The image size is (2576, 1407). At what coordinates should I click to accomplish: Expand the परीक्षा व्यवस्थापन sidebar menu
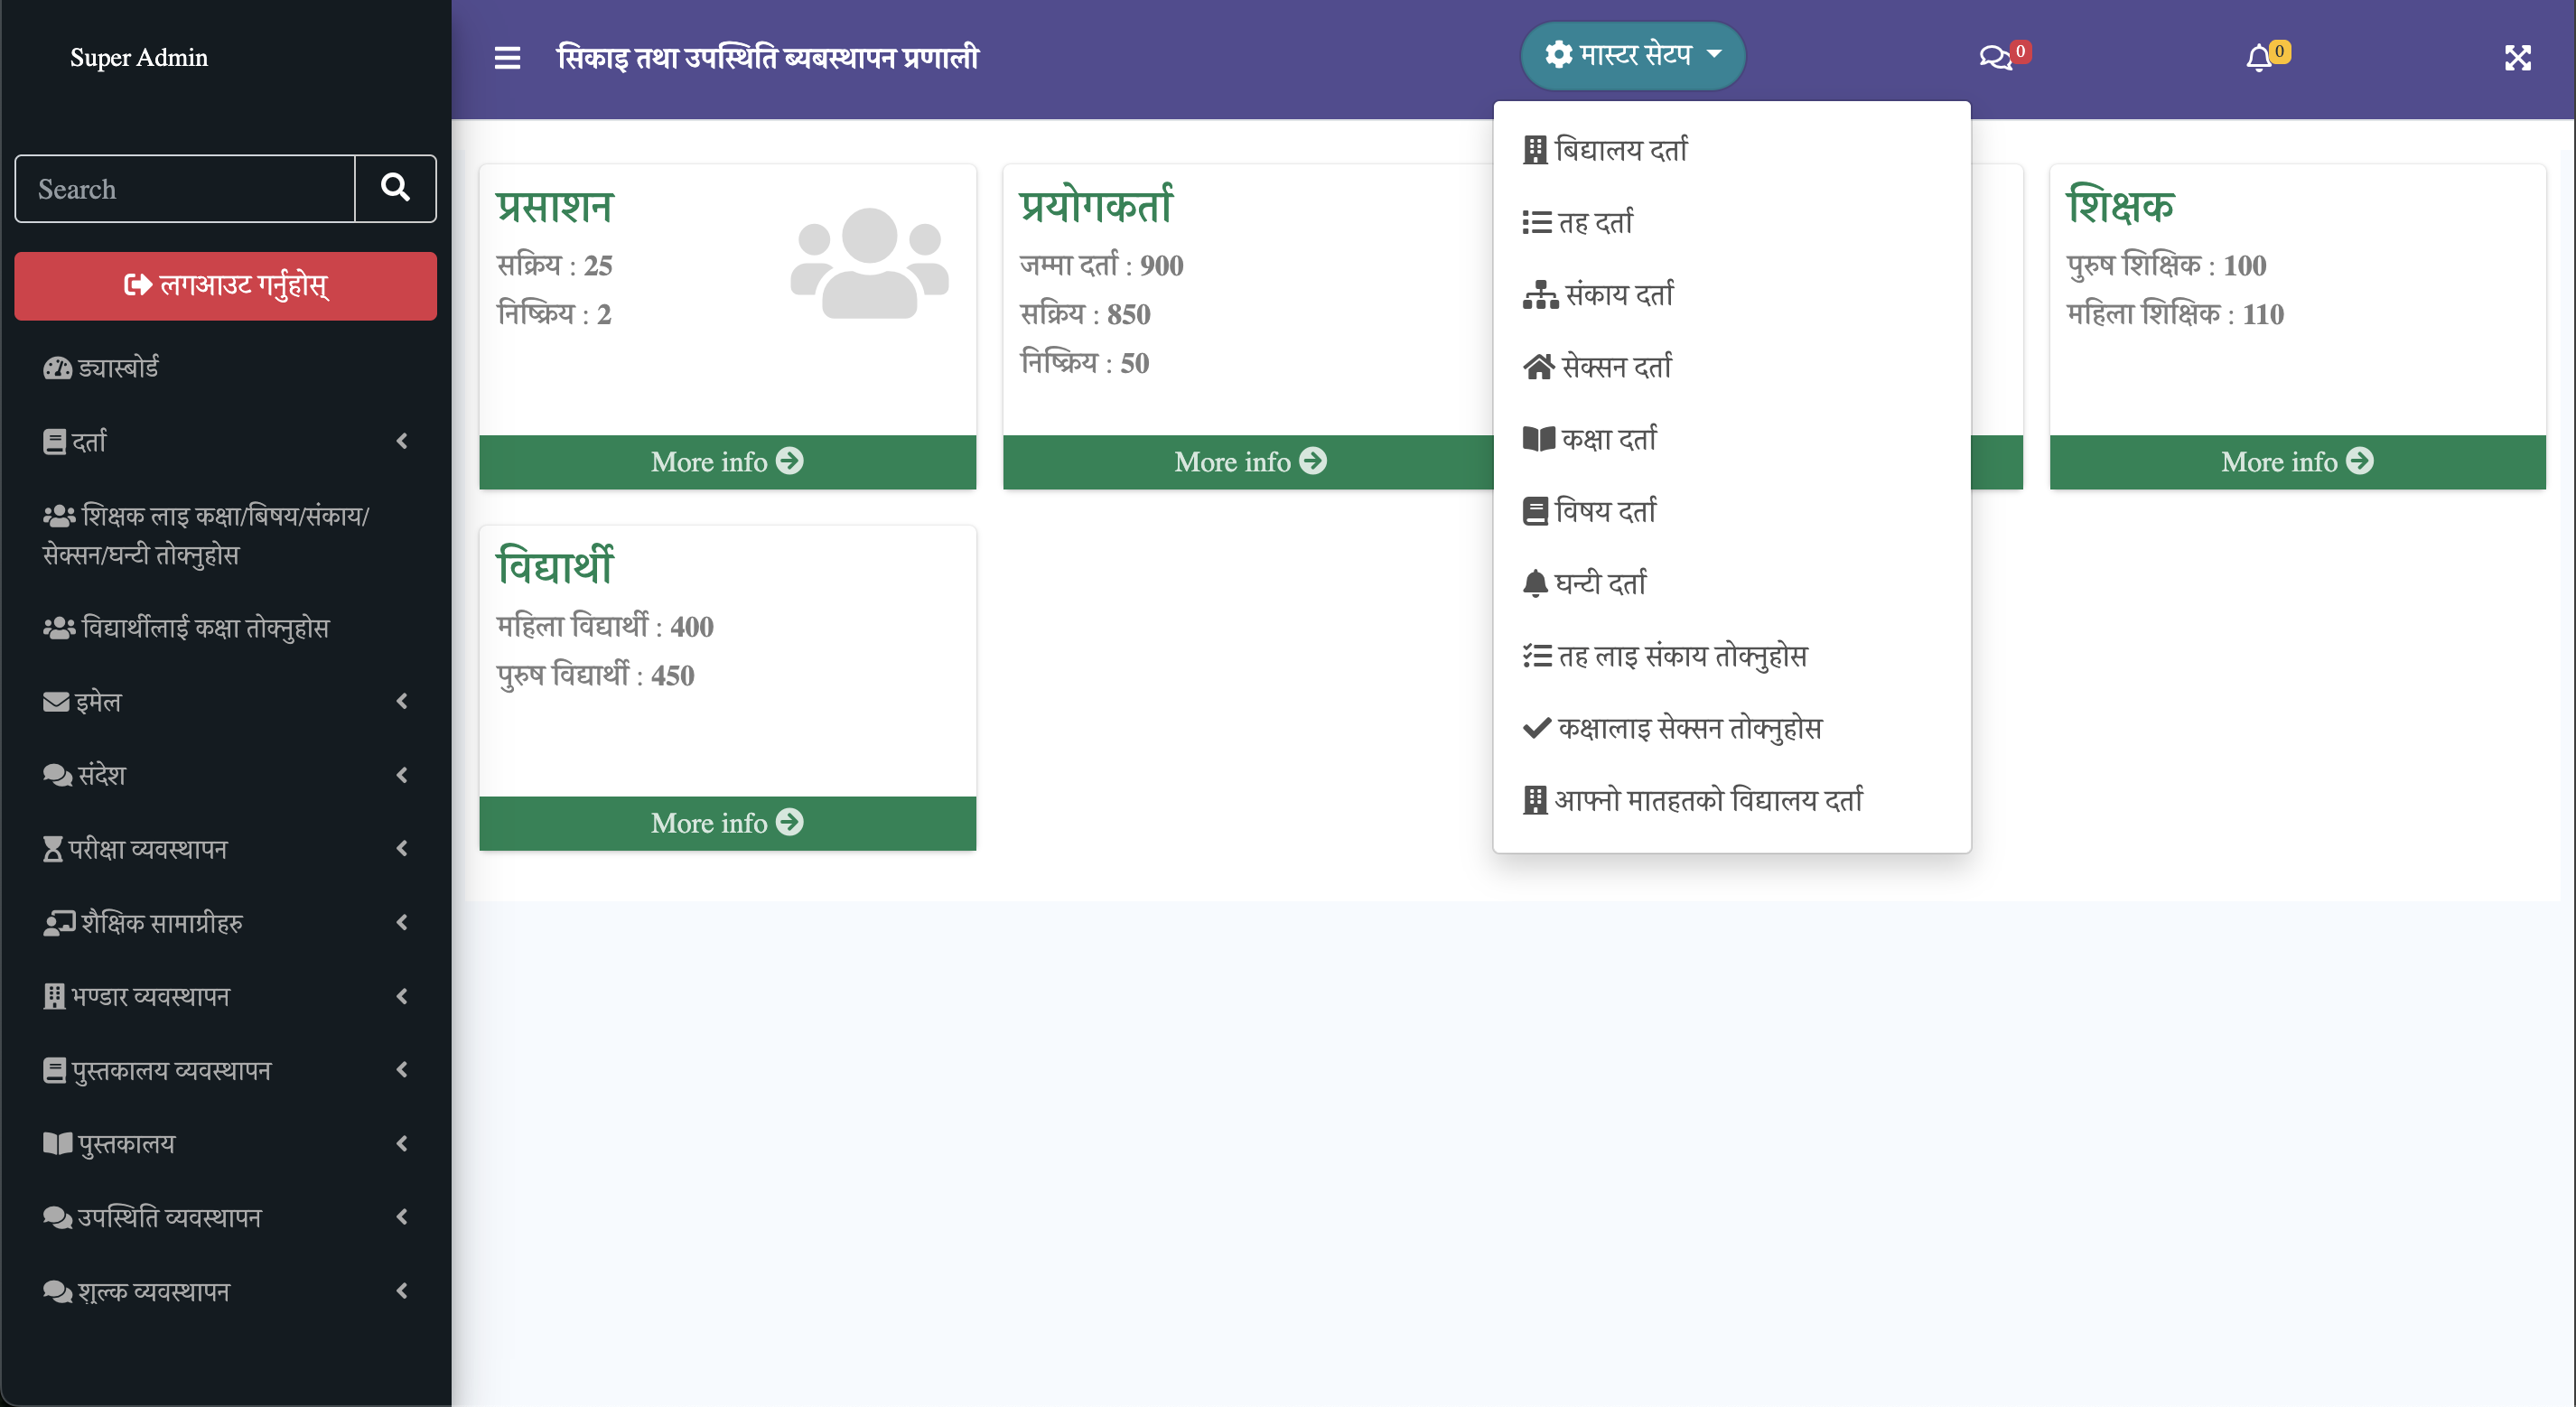[402, 849]
